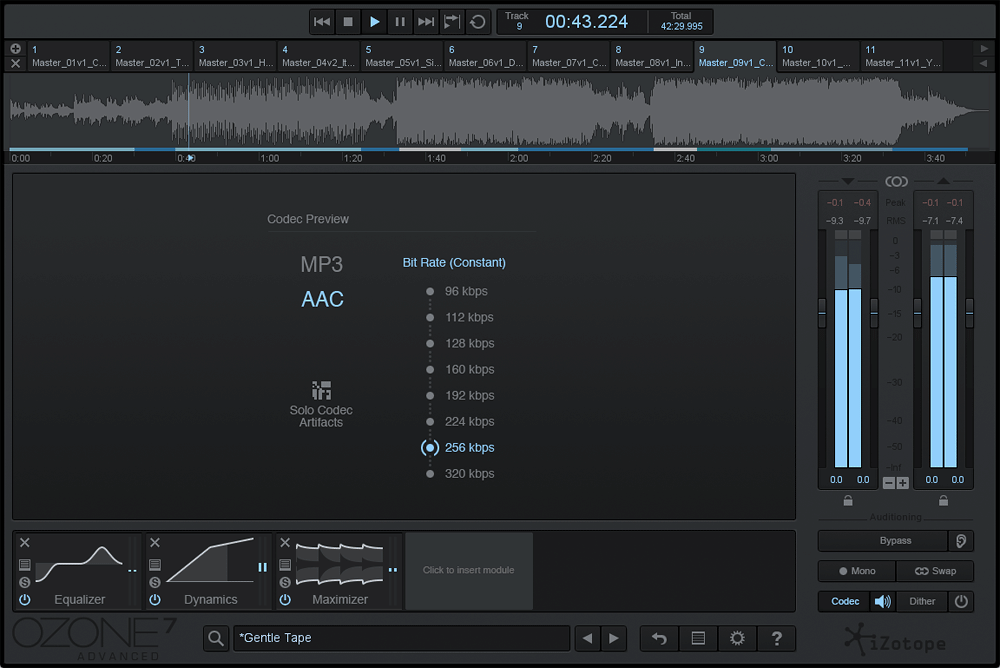The height and width of the screenshot is (668, 1000).
Task: Undo last change with arrow icon
Action: 659,638
